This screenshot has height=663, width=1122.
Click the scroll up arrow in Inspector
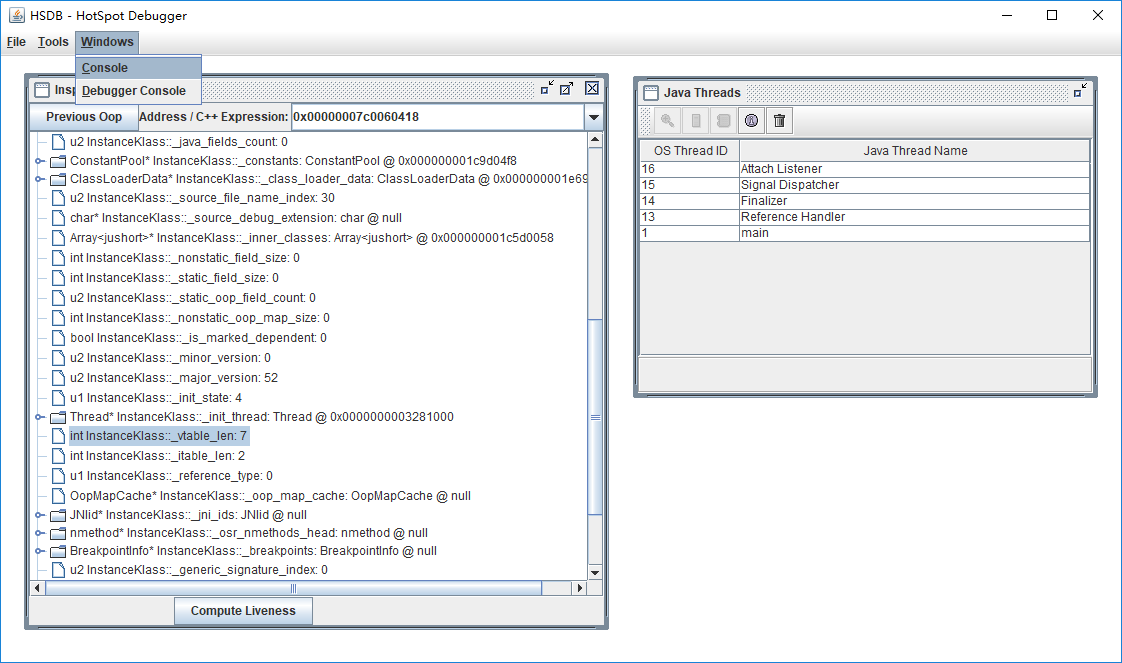pos(595,141)
